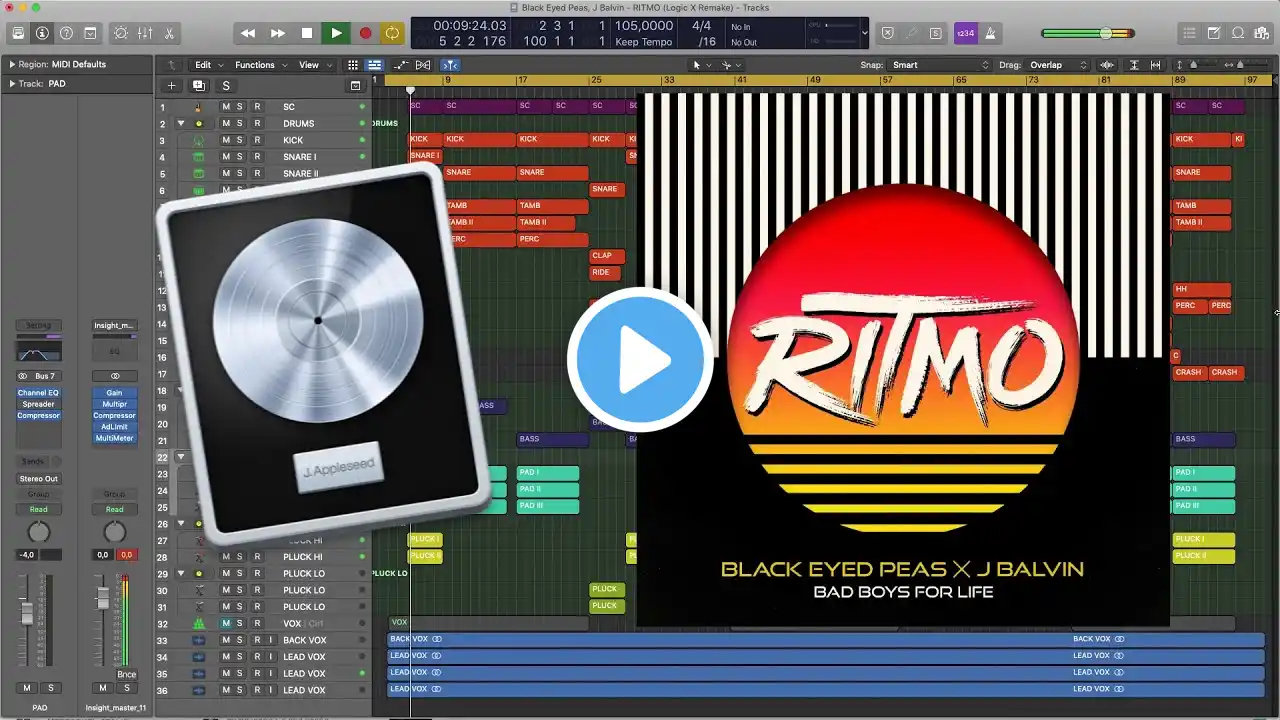Expand the Region MIDI Defaults triangle
Viewport: 1280px width, 720px height.
click(12, 65)
